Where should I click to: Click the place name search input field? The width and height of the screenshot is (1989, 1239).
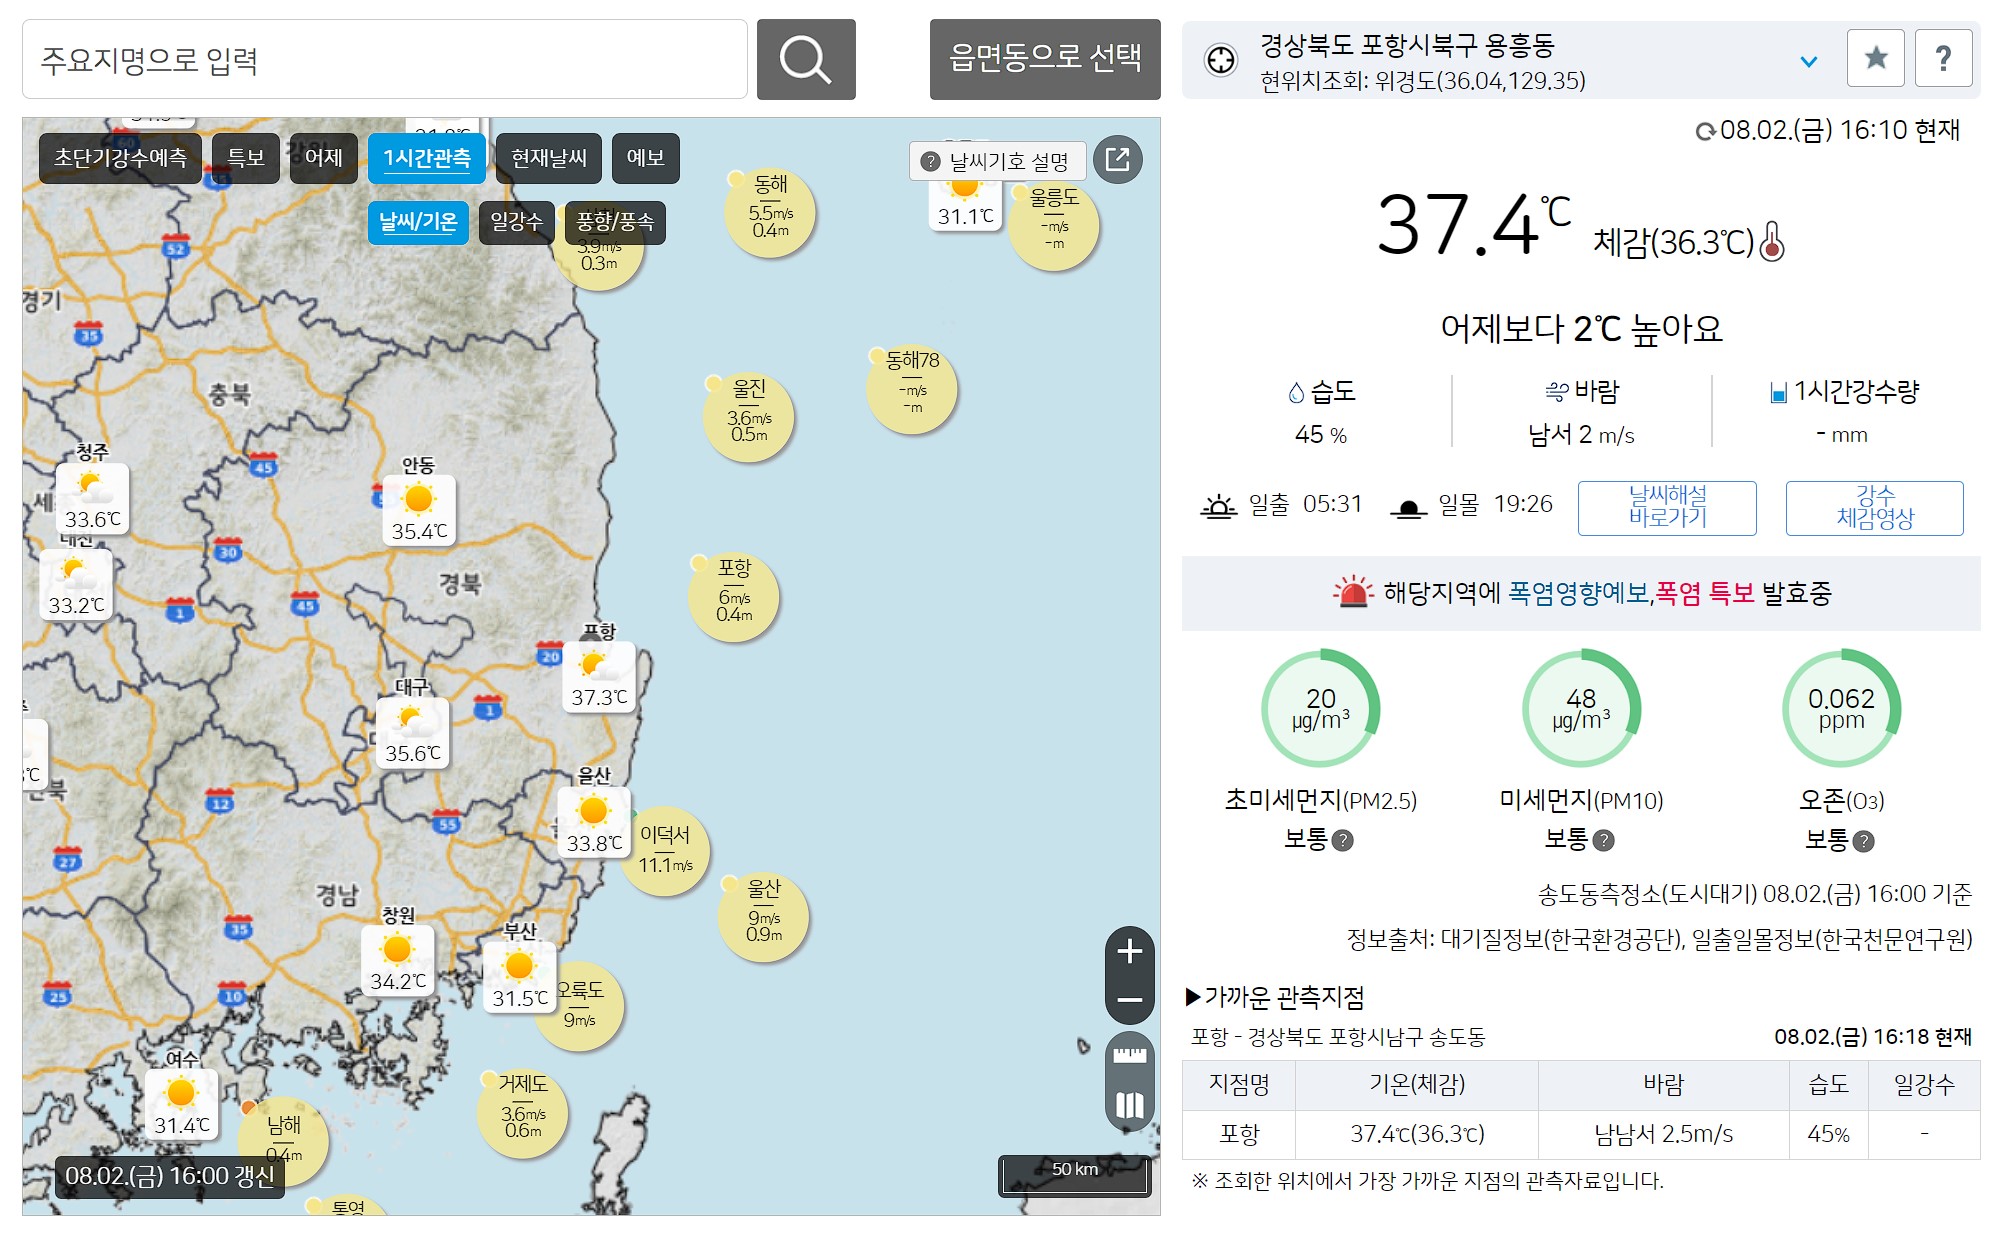tap(384, 60)
